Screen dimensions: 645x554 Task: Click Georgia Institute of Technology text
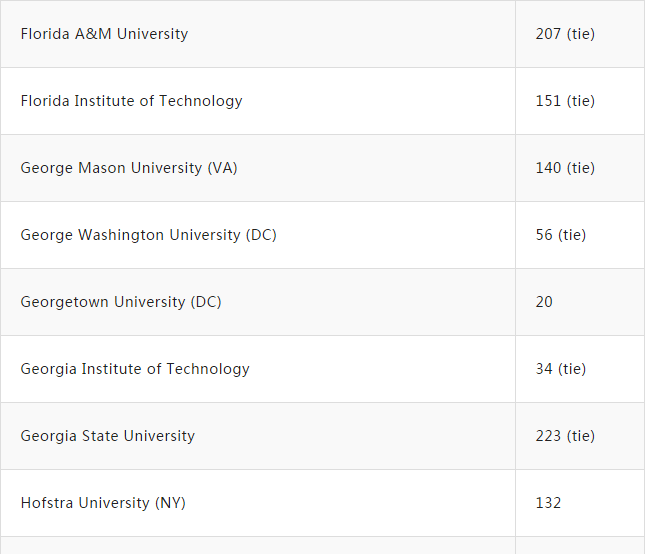pyautogui.click(x=135, y=369)
